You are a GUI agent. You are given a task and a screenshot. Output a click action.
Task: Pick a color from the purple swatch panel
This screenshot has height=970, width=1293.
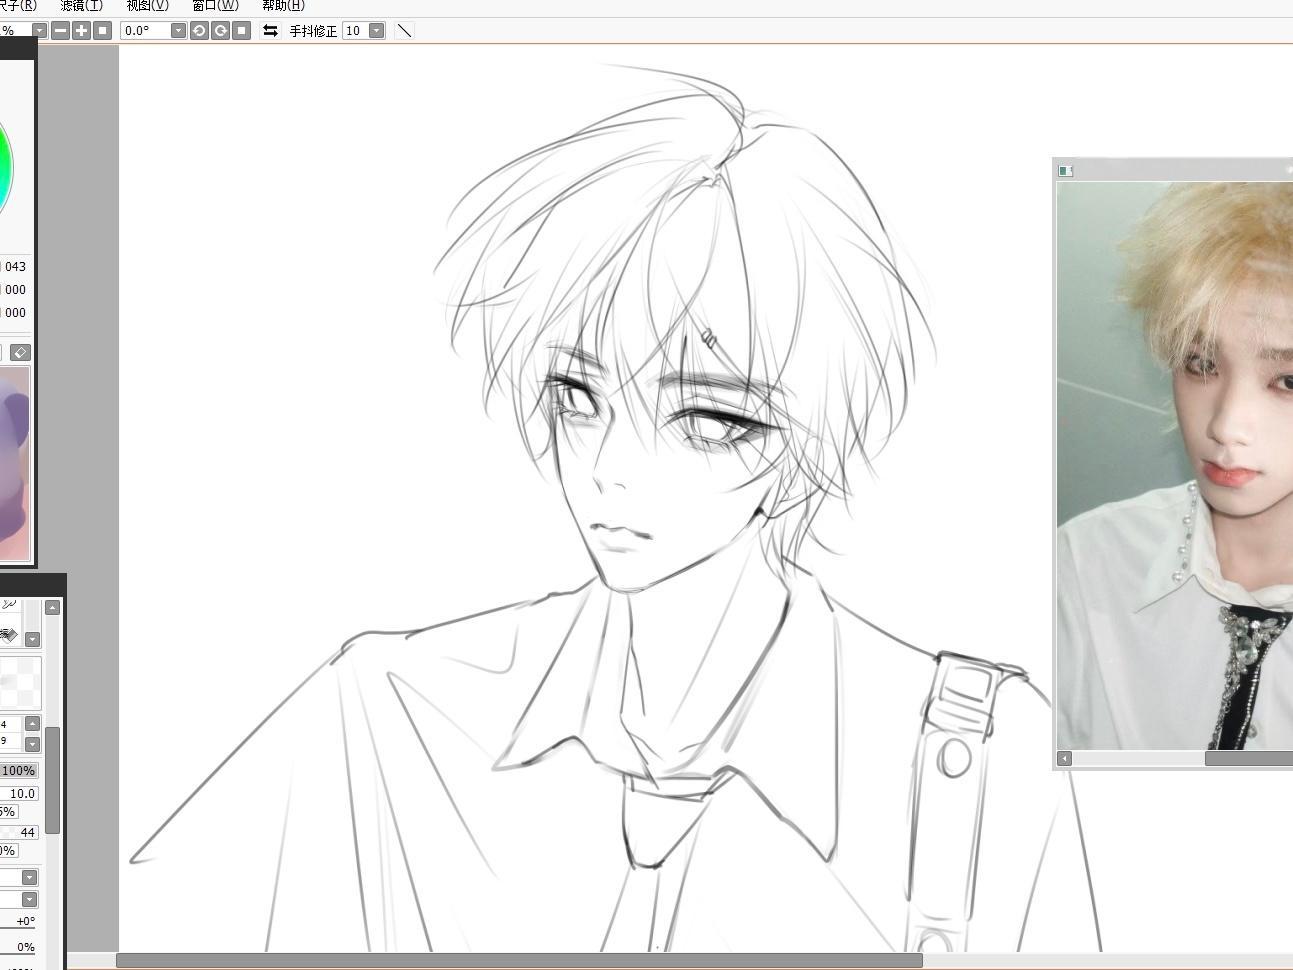click(x=14, y=462)
